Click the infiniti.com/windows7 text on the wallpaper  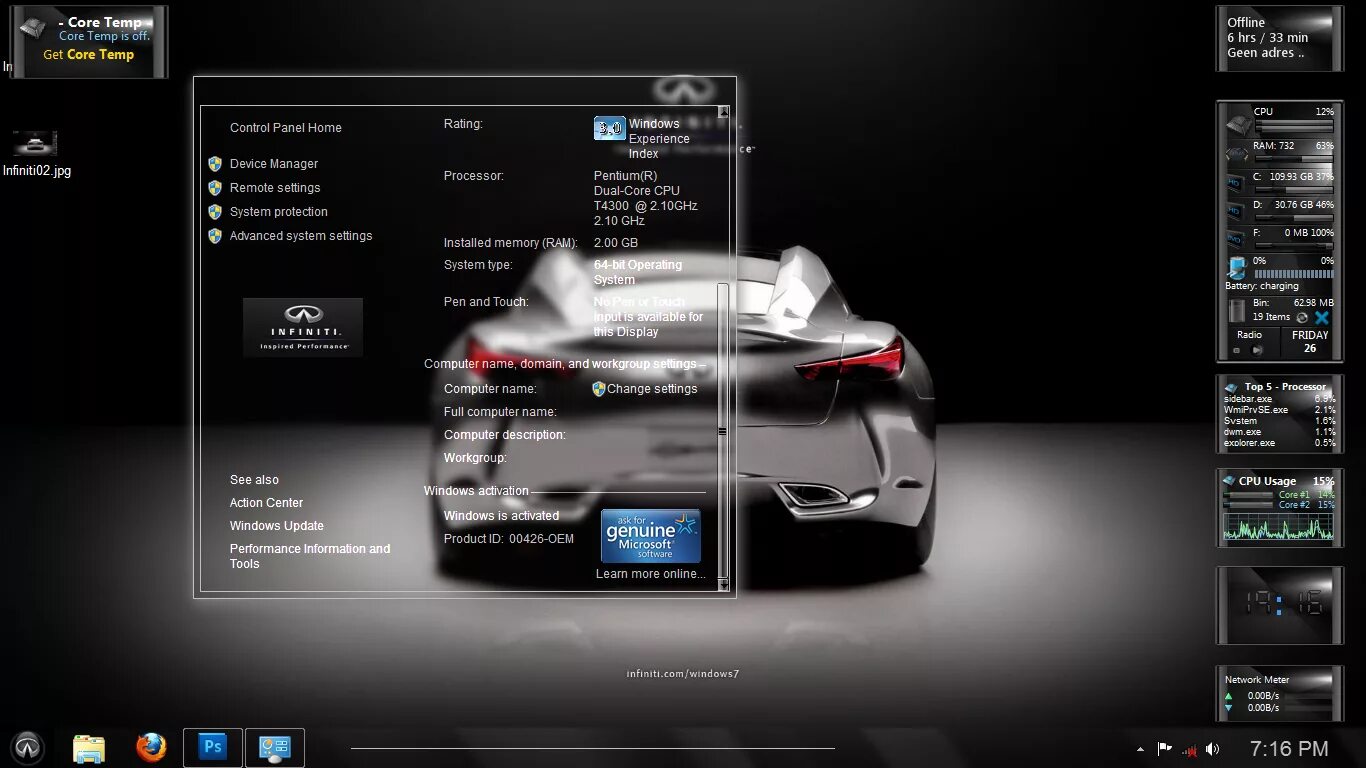click(683, 674)
